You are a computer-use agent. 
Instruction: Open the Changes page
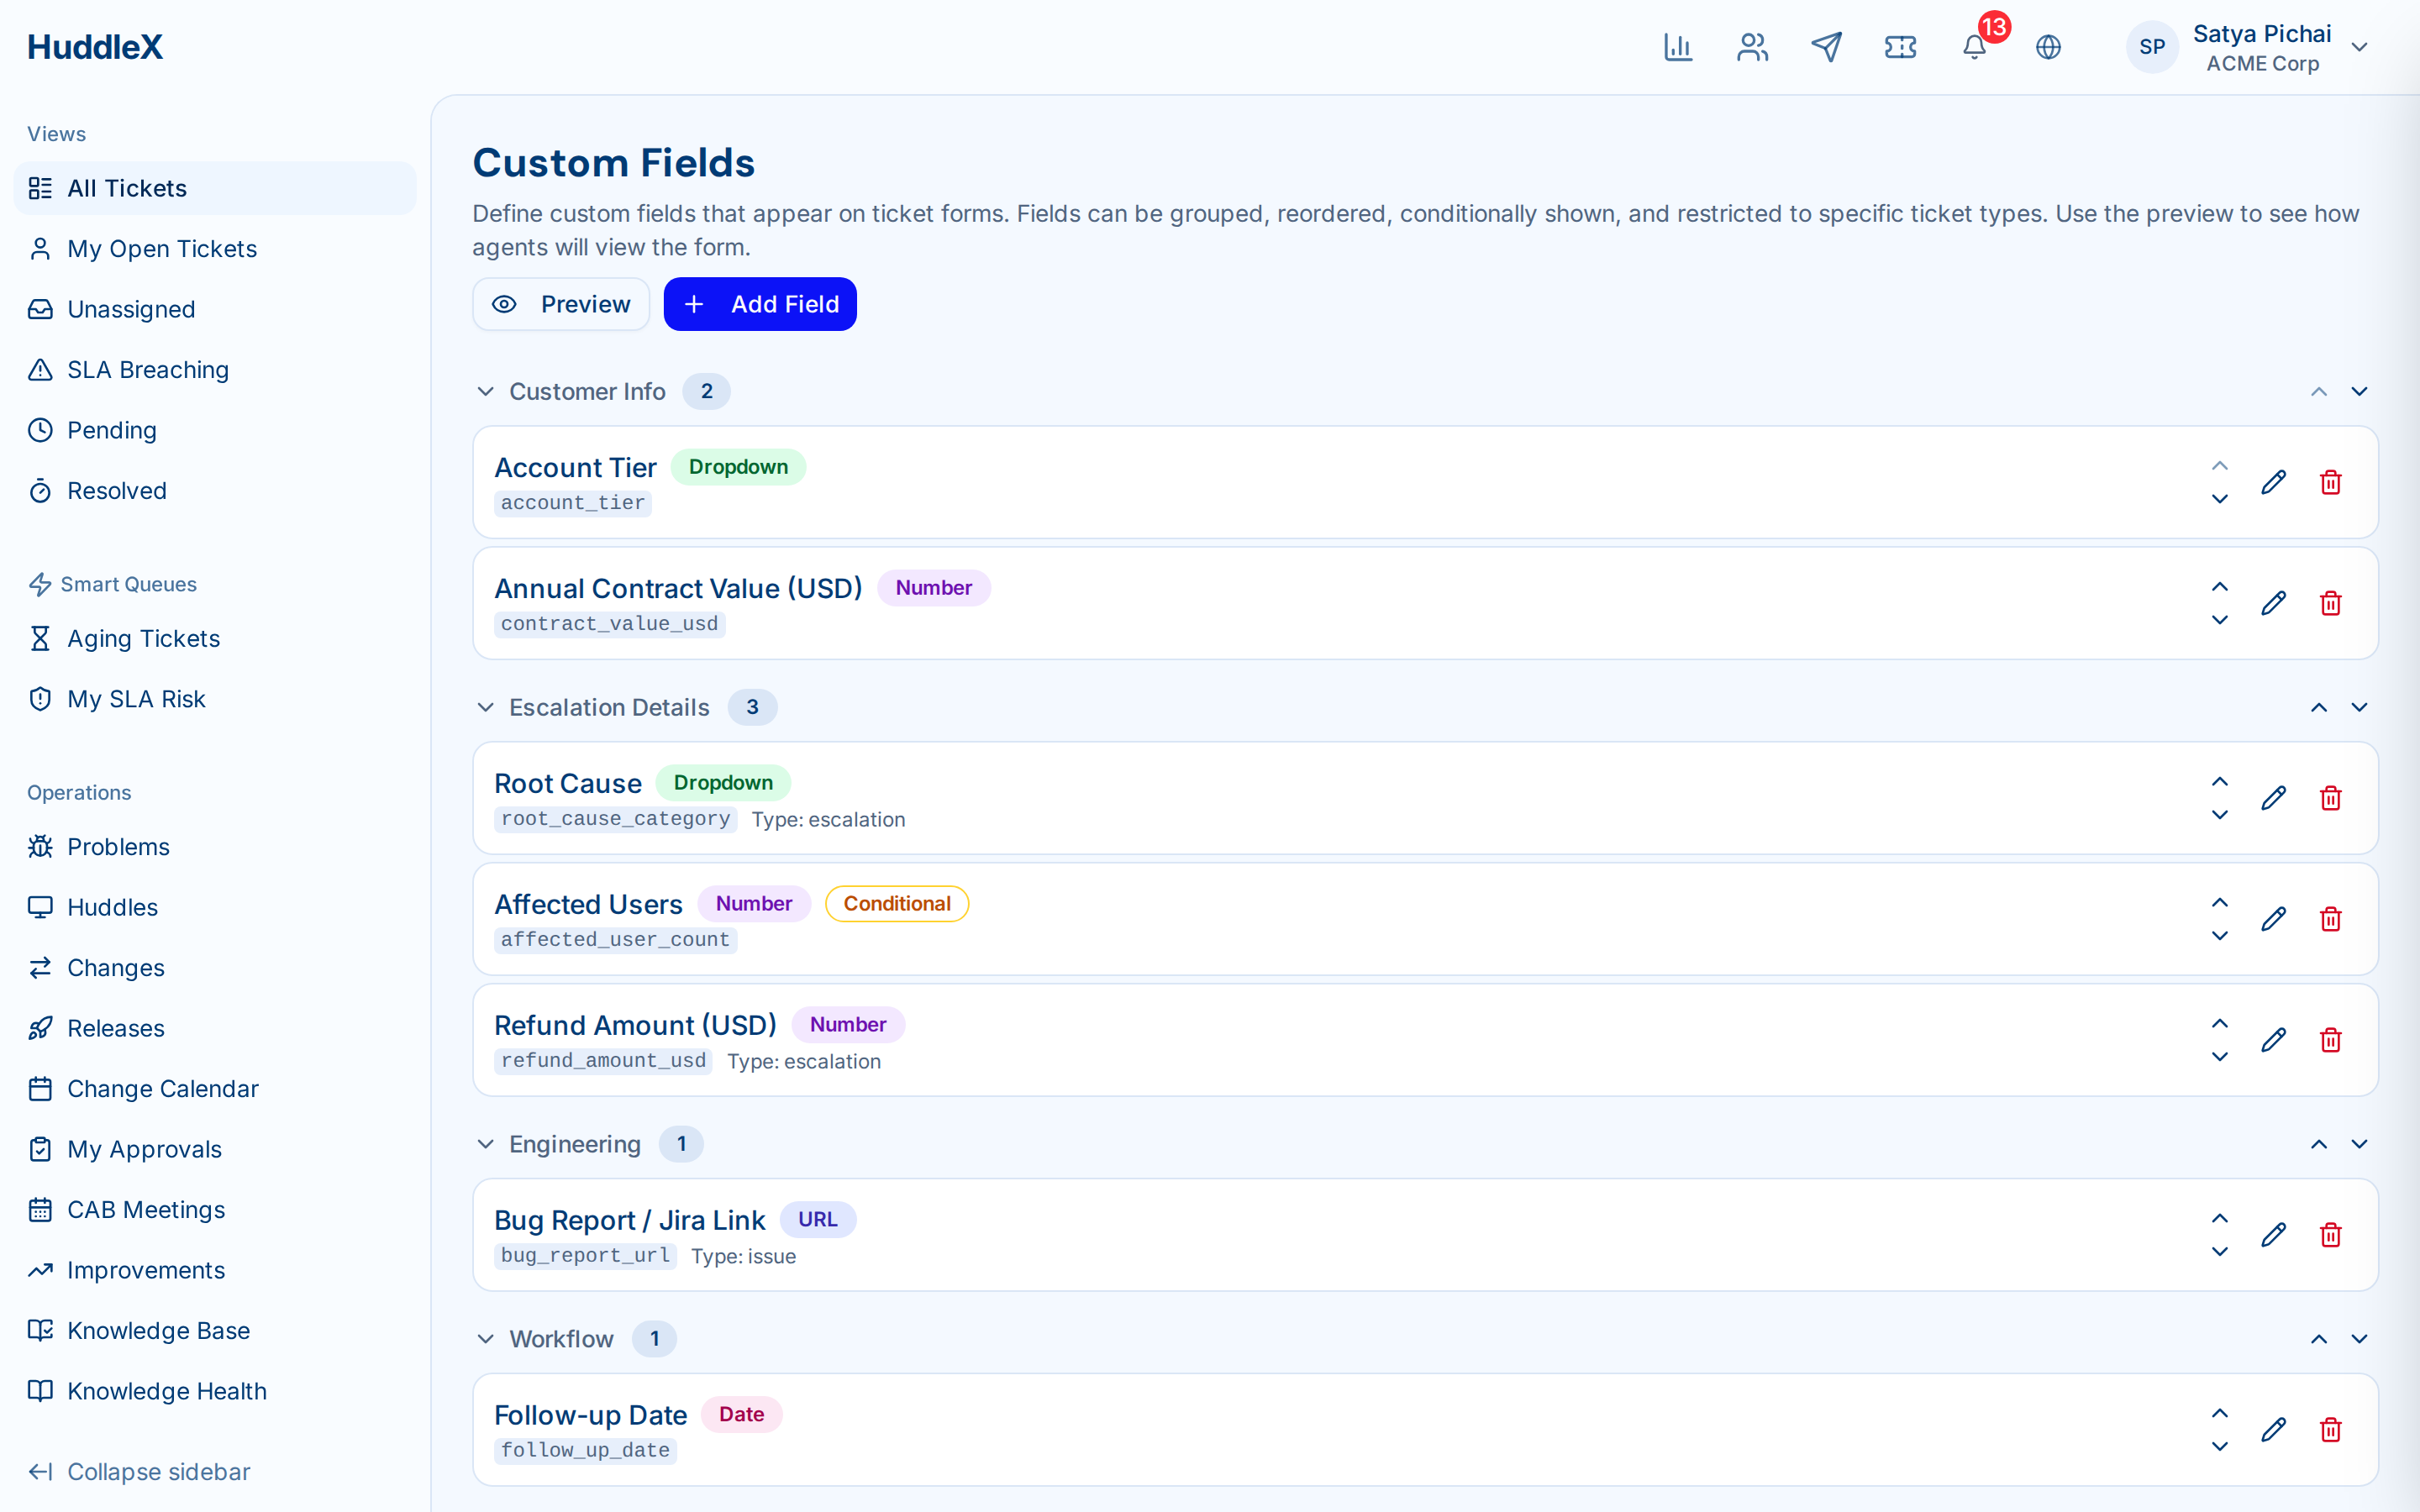coord(215,968)
